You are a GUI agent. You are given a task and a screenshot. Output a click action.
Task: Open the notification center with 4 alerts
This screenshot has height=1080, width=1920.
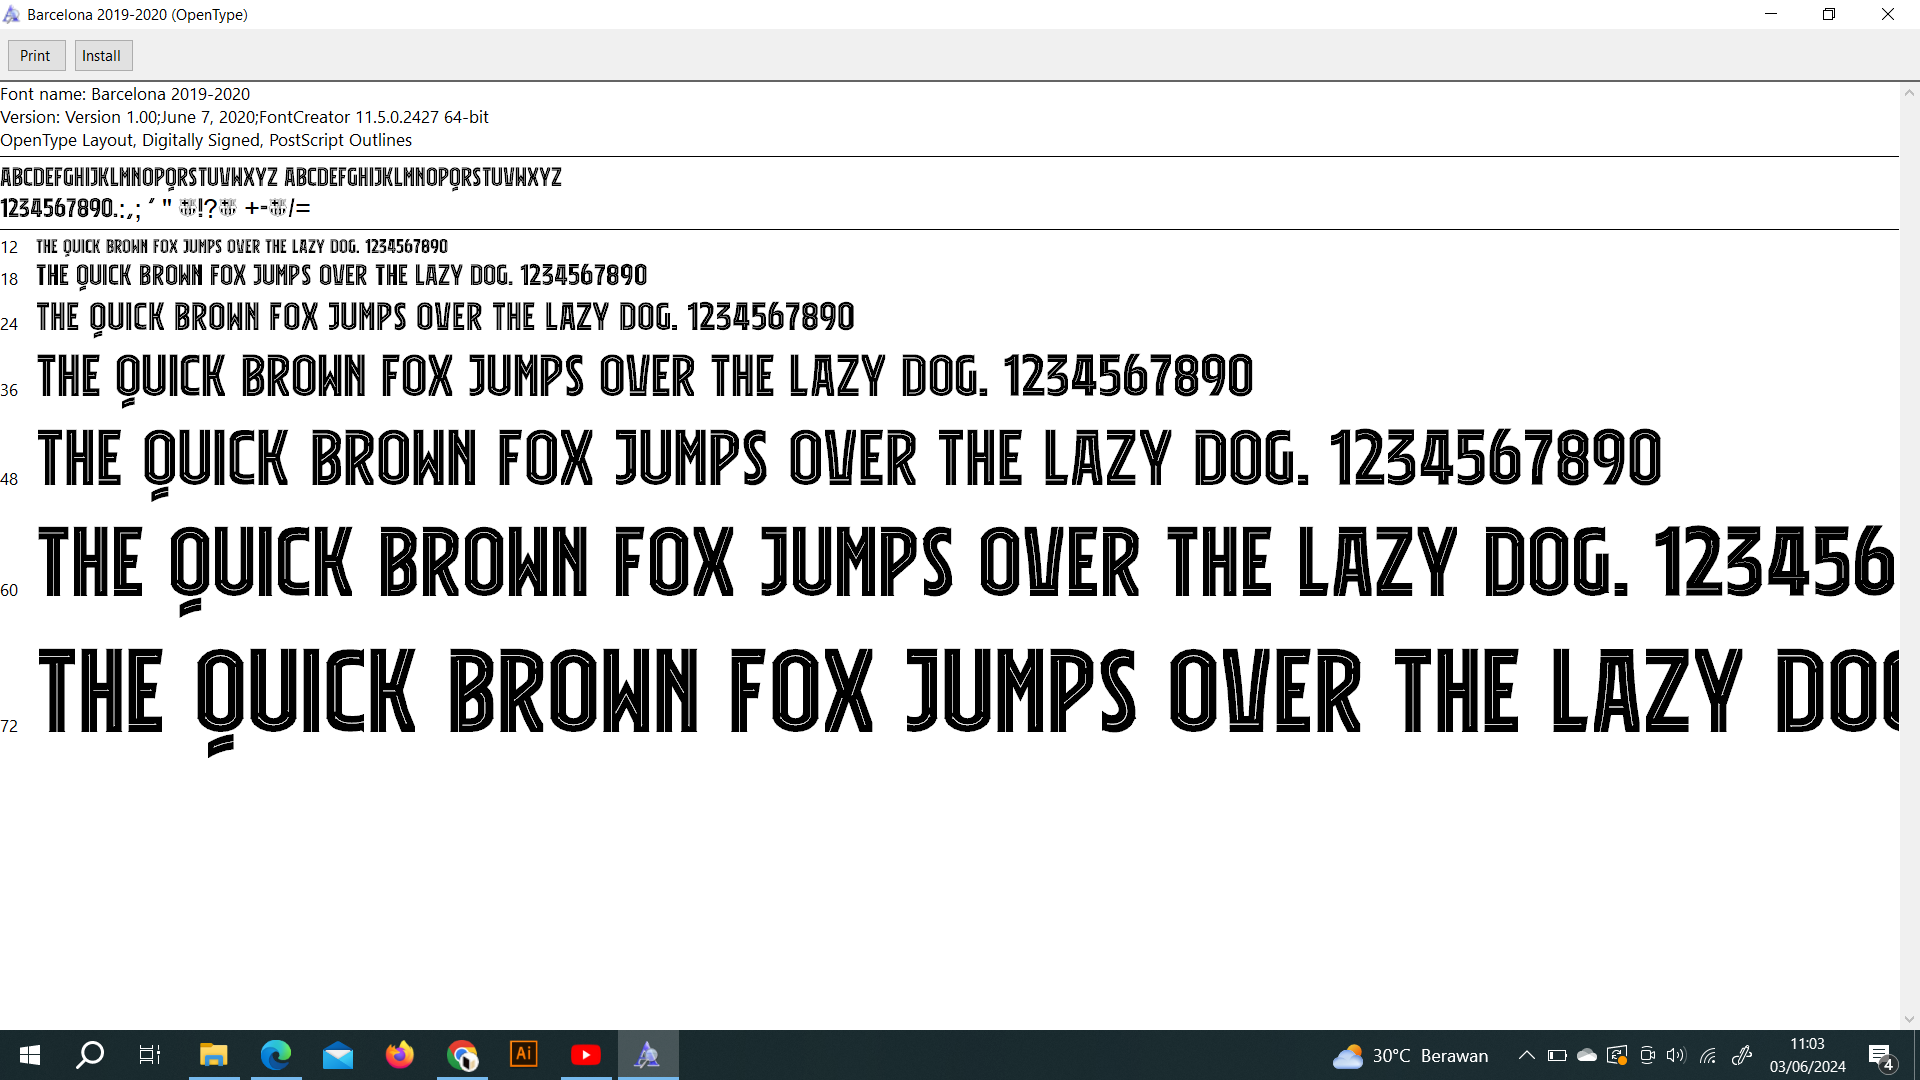tap(1880, 1055)
